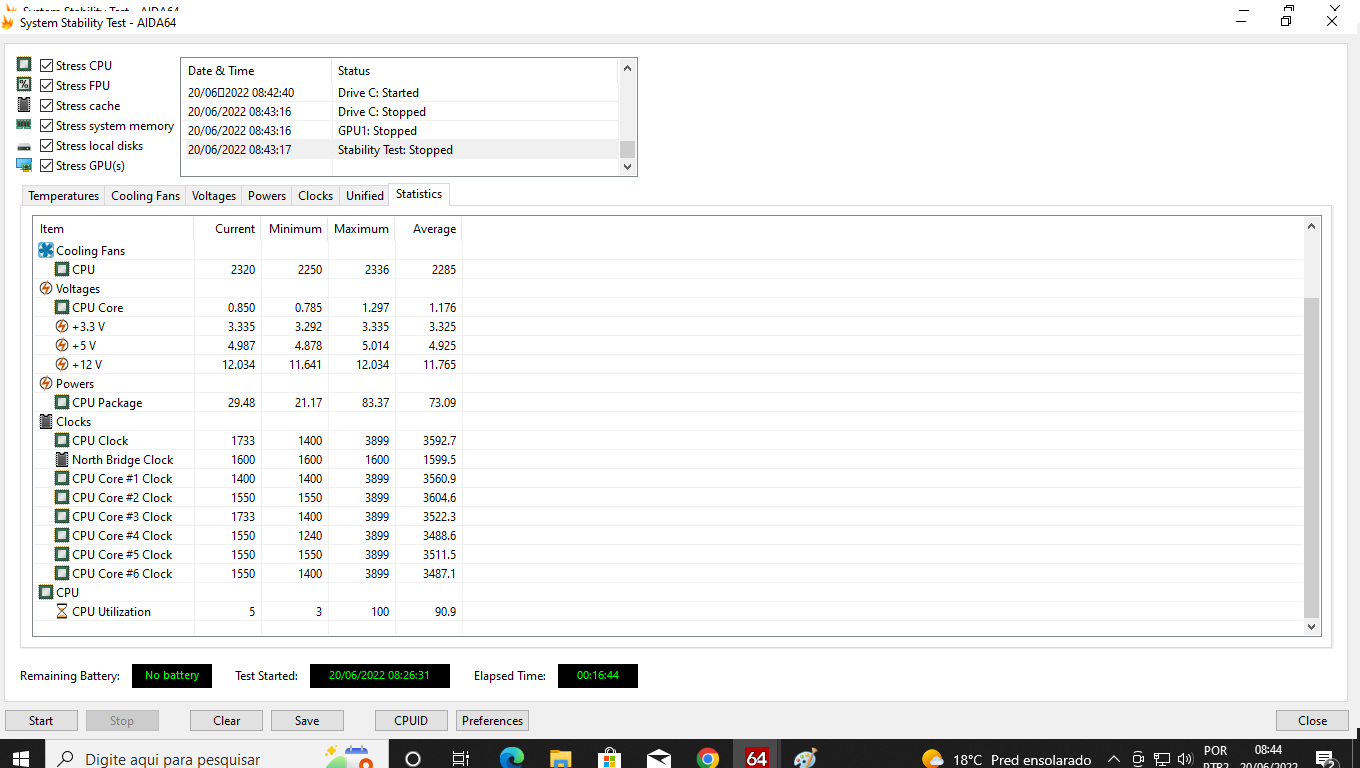Click the green system memory module icon
This screenshot has width=1360, height=768.
point(24,125)
